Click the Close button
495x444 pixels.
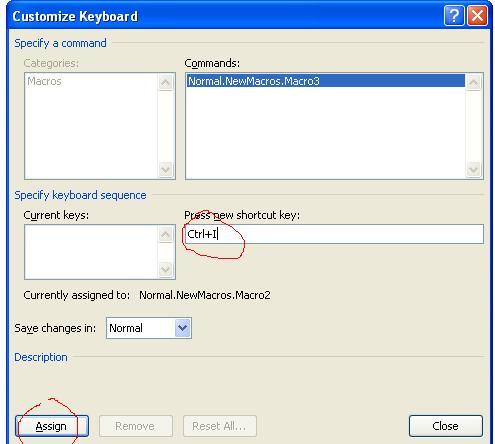446,426
